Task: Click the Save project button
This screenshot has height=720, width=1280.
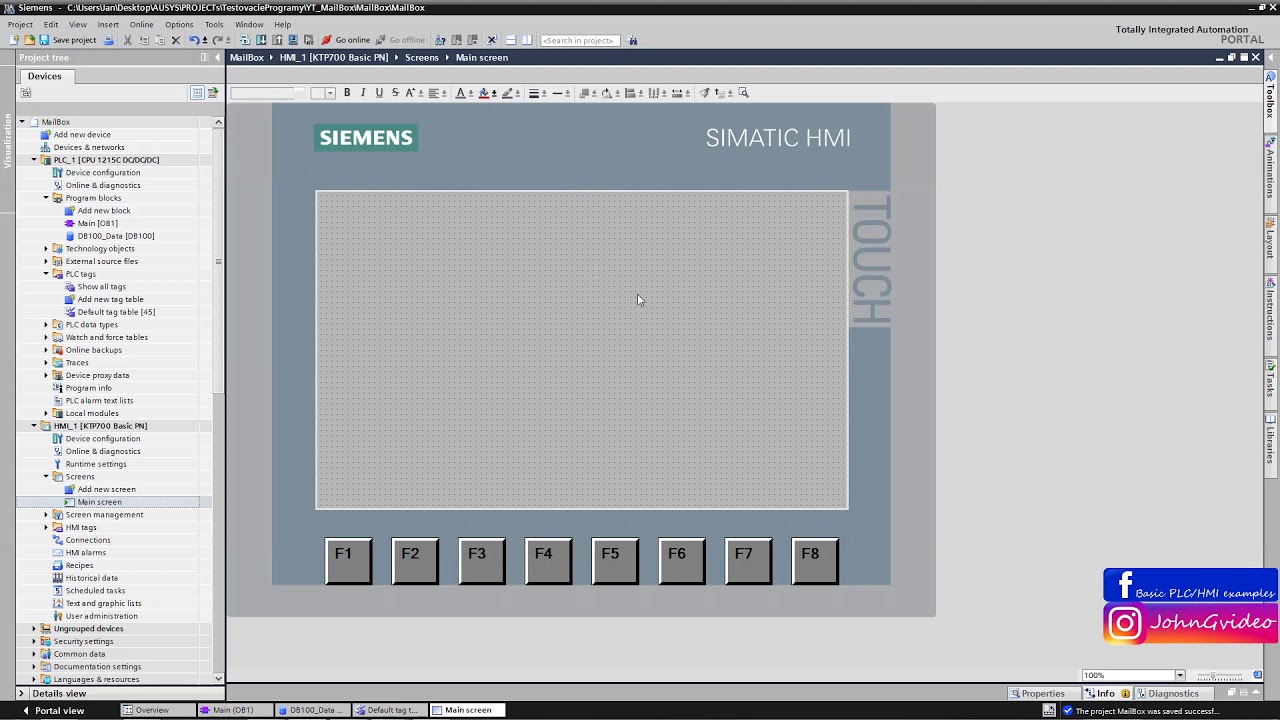Action: (x=67, y=40)
